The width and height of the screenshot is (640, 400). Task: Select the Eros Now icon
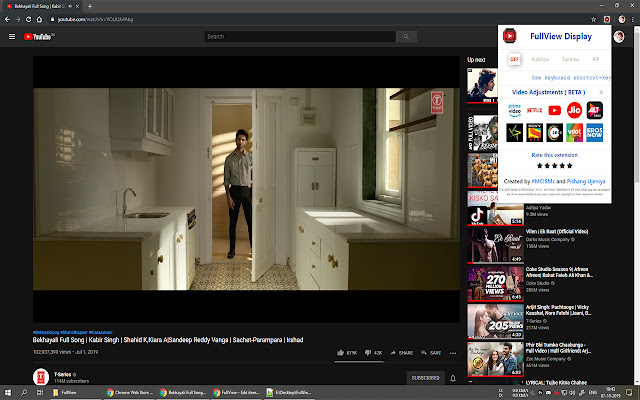pos(594,133)
